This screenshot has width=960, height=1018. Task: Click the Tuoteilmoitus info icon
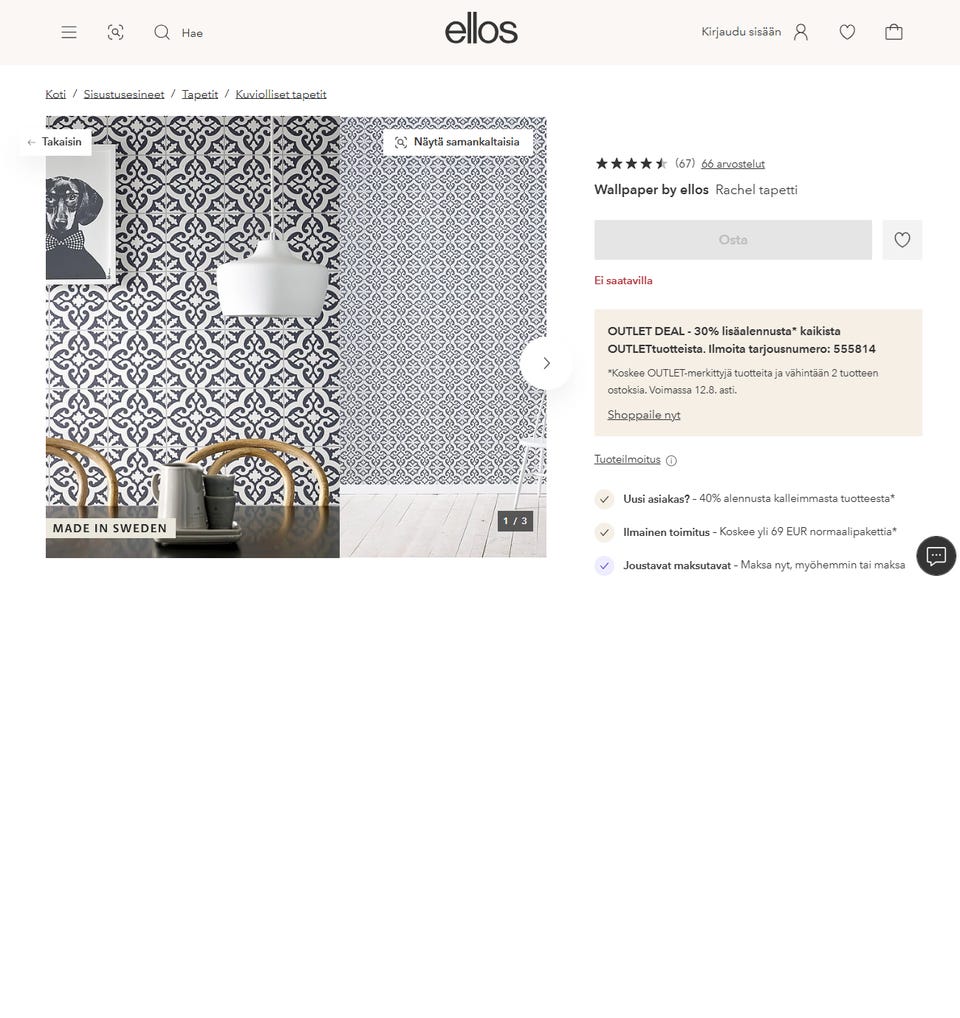click(x=671, y=460)
